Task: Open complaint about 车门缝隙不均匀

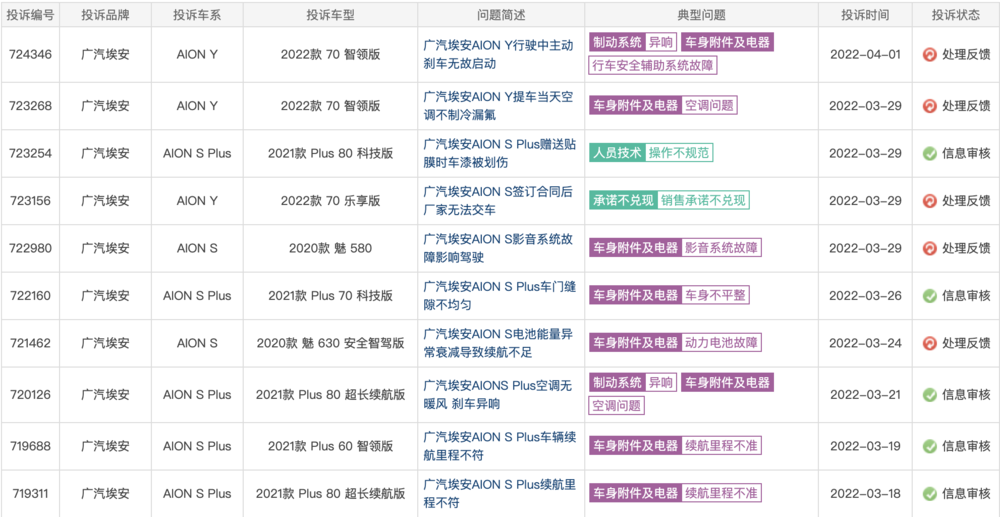Action: (499, 296)
